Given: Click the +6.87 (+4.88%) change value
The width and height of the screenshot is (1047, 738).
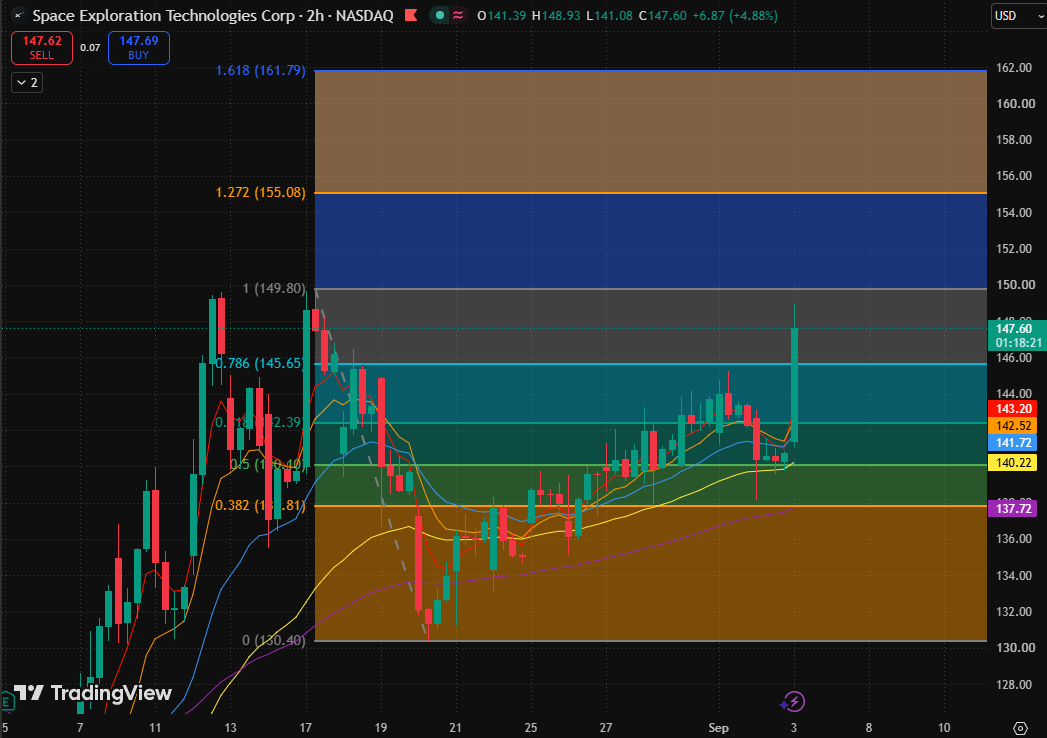Looking at the screenshot, I should (x=735, y=15).
